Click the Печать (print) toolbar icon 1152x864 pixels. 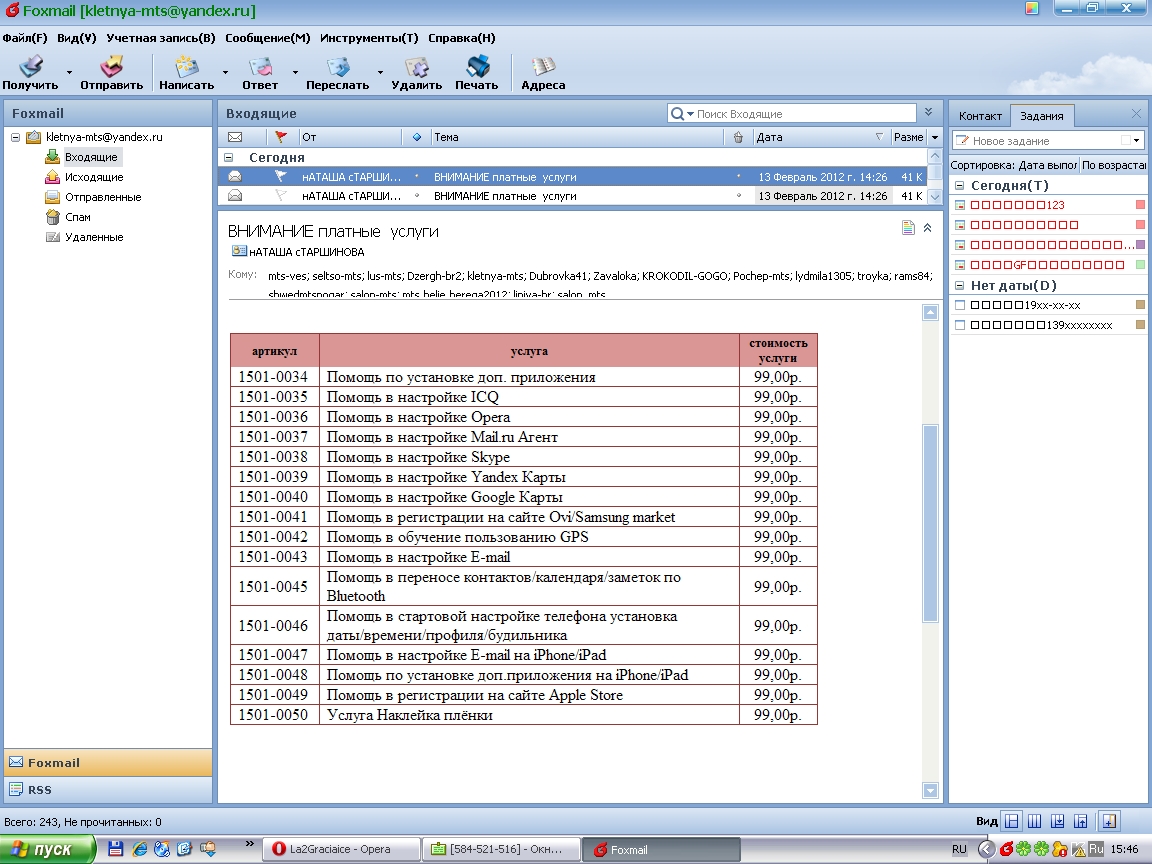point(477,66)
